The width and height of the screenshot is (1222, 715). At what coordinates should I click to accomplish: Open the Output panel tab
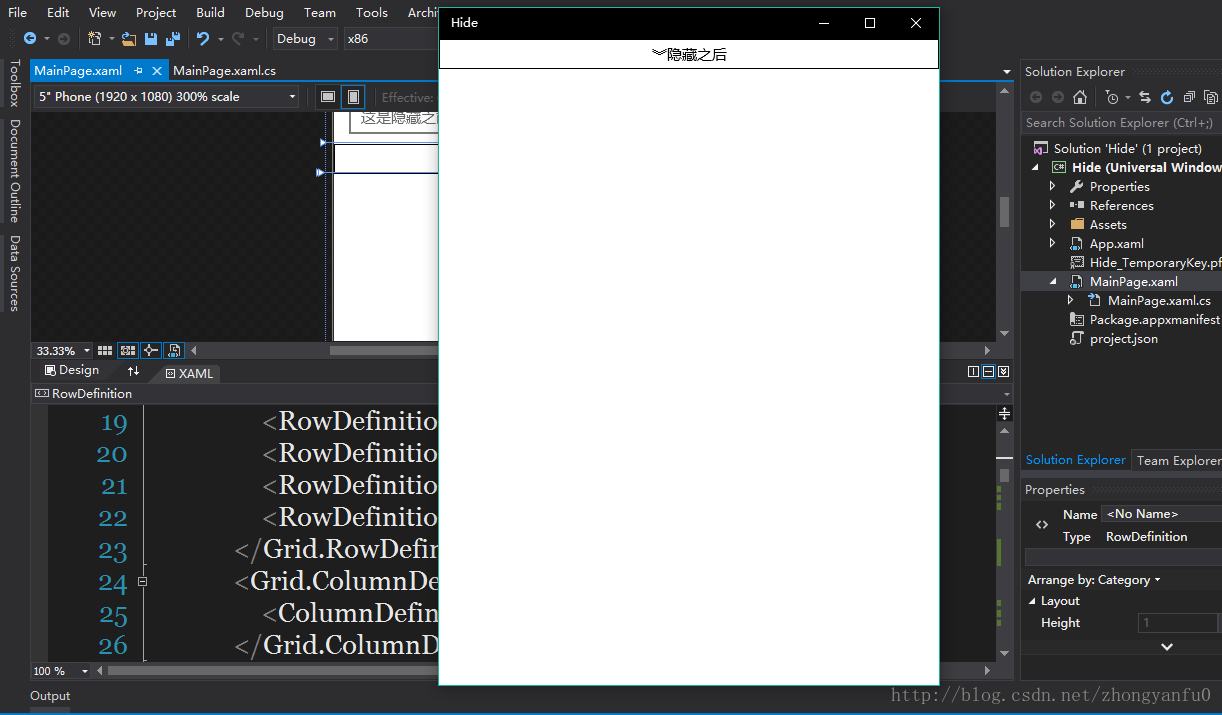[50, 696]
